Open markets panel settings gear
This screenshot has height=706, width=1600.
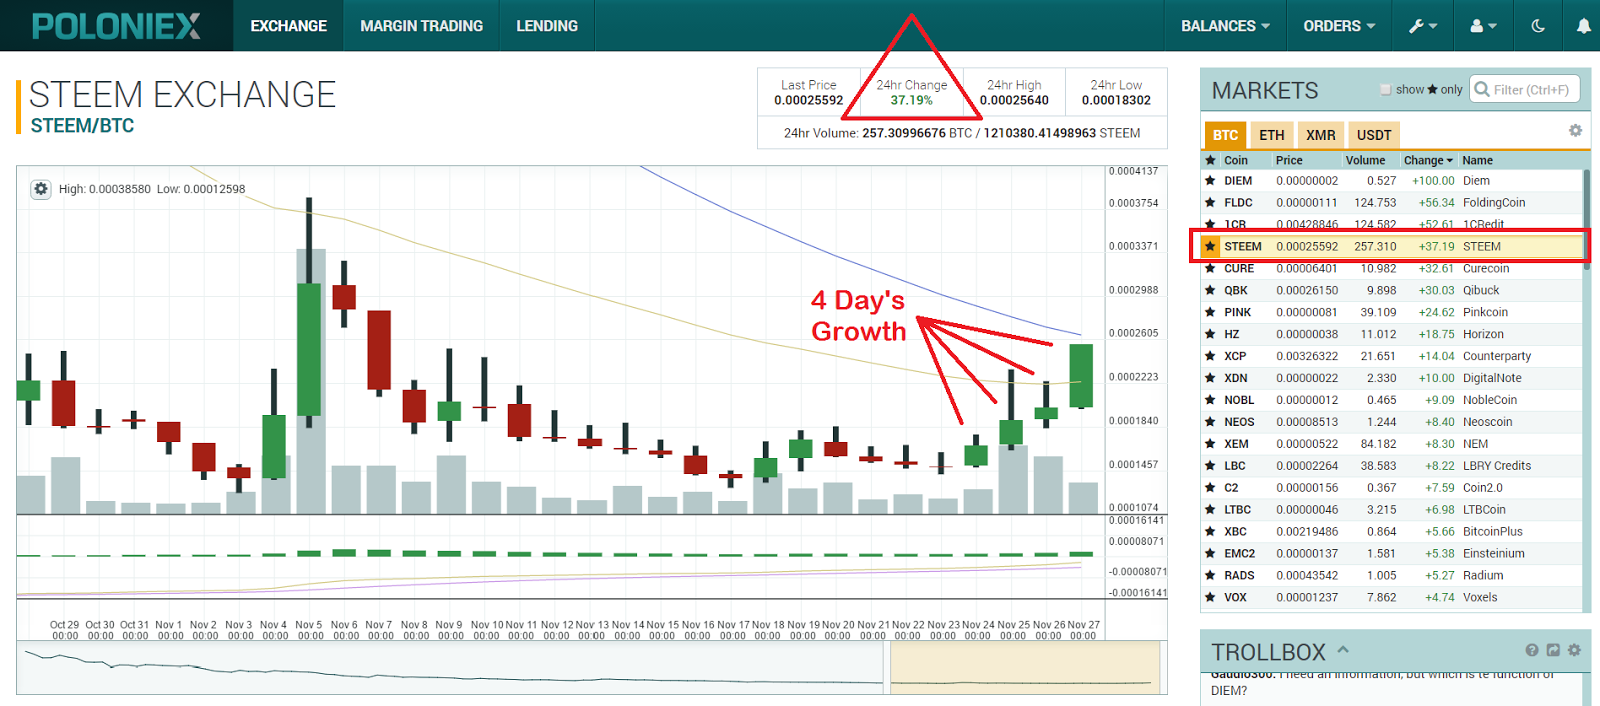click(x=1575, y=131)
